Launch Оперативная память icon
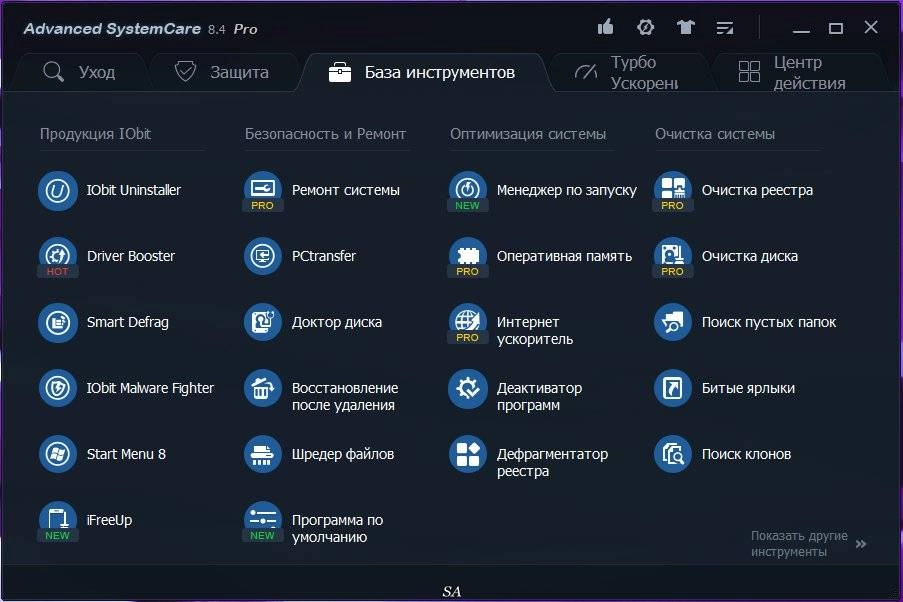Image resolution: width=903 pixels, height=602 pixels. coord(468,257)
